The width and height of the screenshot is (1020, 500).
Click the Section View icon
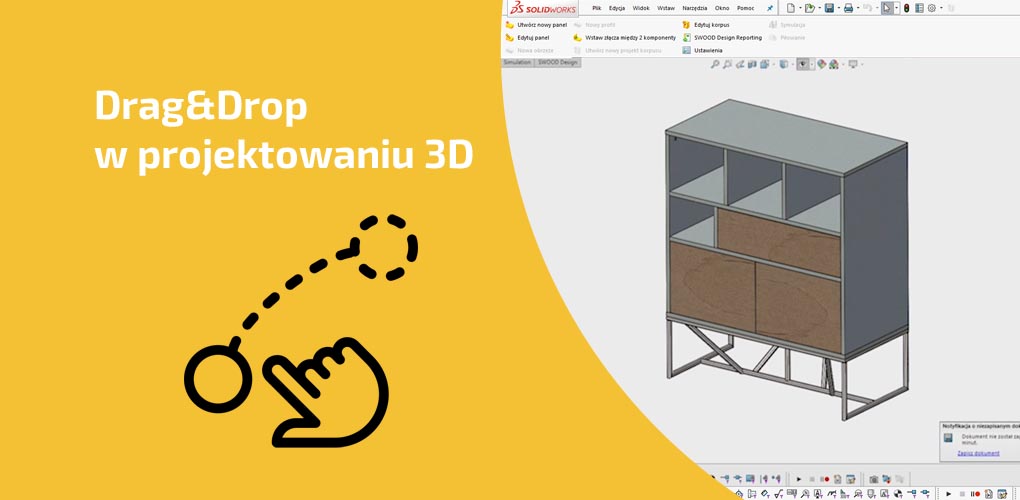pos(752,64)
